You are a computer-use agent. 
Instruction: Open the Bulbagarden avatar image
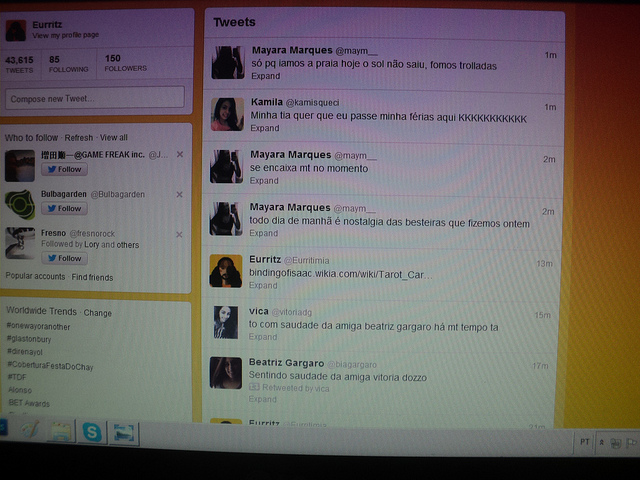click(20, 204)
